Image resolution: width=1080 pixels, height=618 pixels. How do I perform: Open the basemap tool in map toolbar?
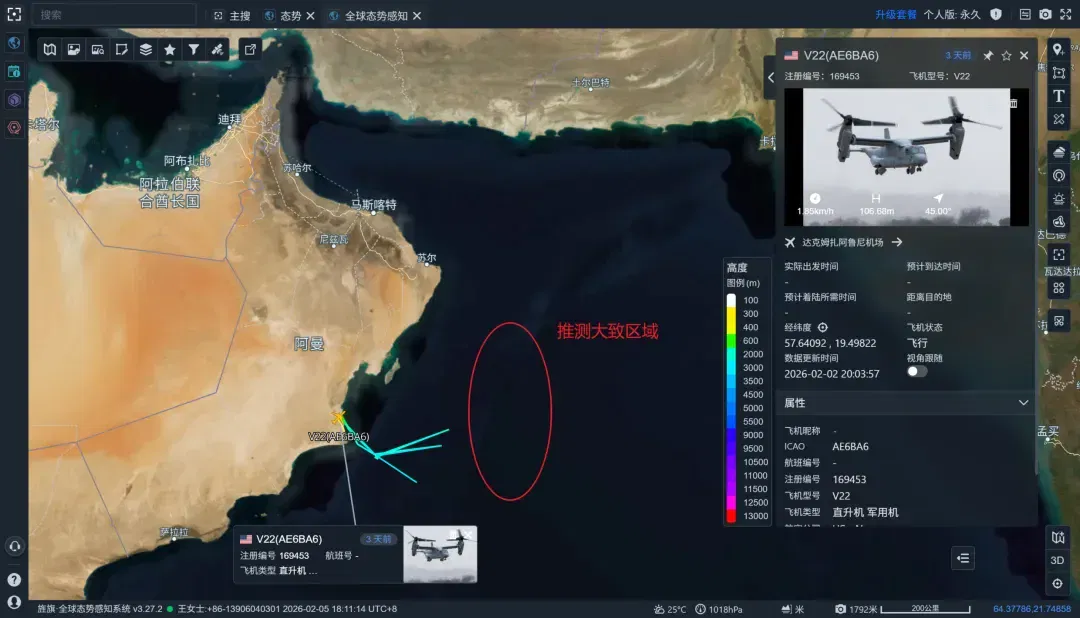[x=50, y=49]
